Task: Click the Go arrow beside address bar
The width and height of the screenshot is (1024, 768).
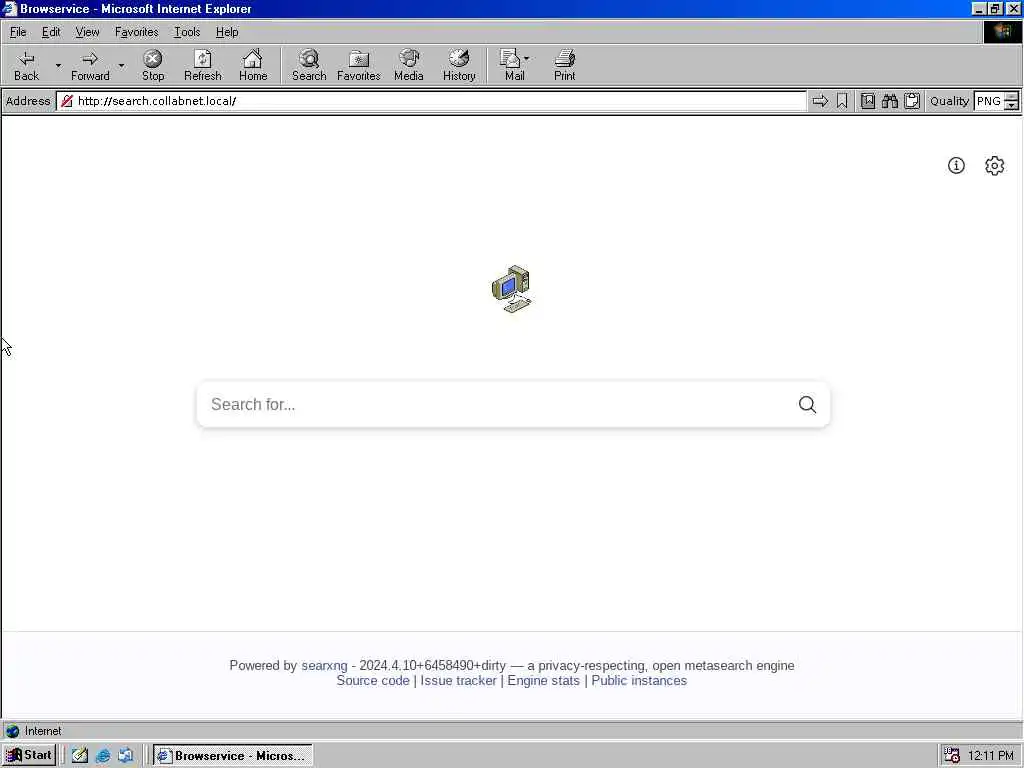Action: click(x=820, y=101)
